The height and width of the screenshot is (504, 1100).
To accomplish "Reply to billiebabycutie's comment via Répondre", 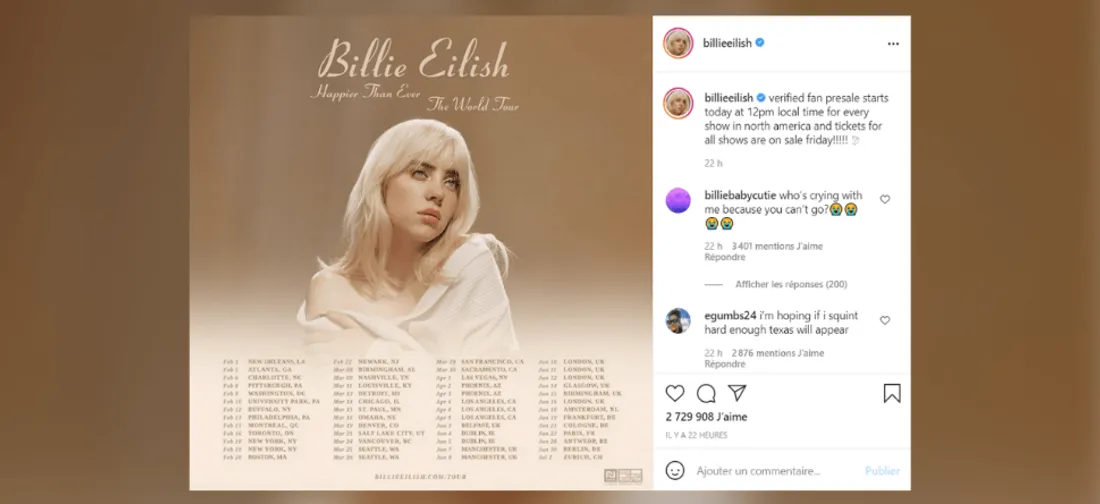I will (x=725, y=258).
